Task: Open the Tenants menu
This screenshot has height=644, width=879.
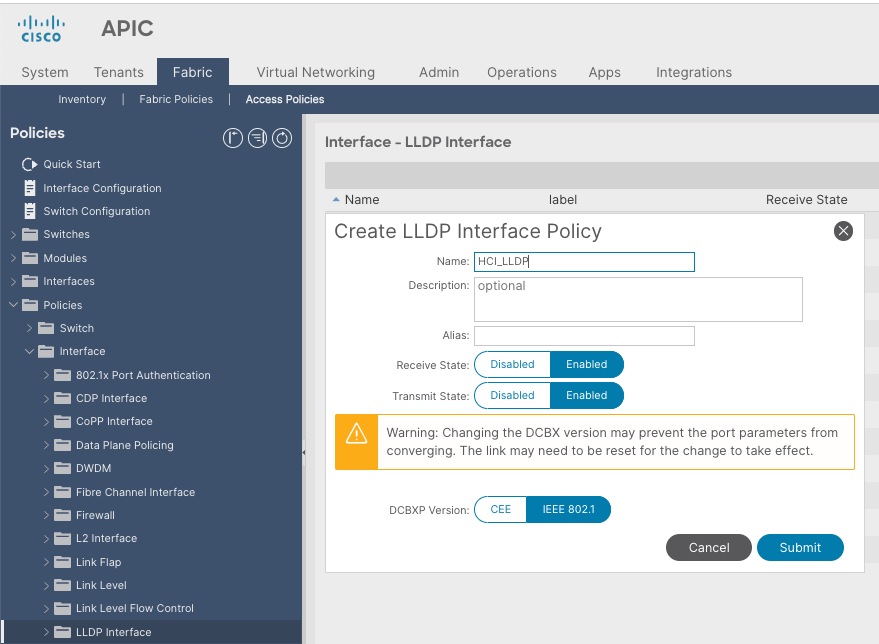Action: 118,72
